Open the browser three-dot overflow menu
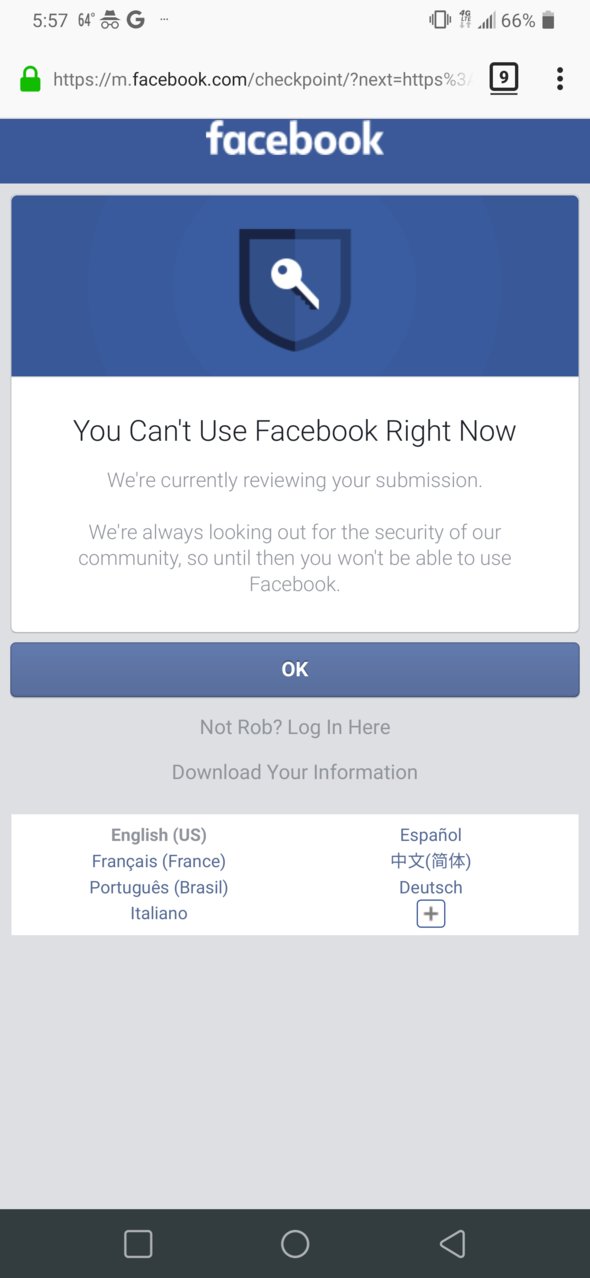The height and width of the screenshot is (1278, 590). pyautogui.click(x=560, y=79)
